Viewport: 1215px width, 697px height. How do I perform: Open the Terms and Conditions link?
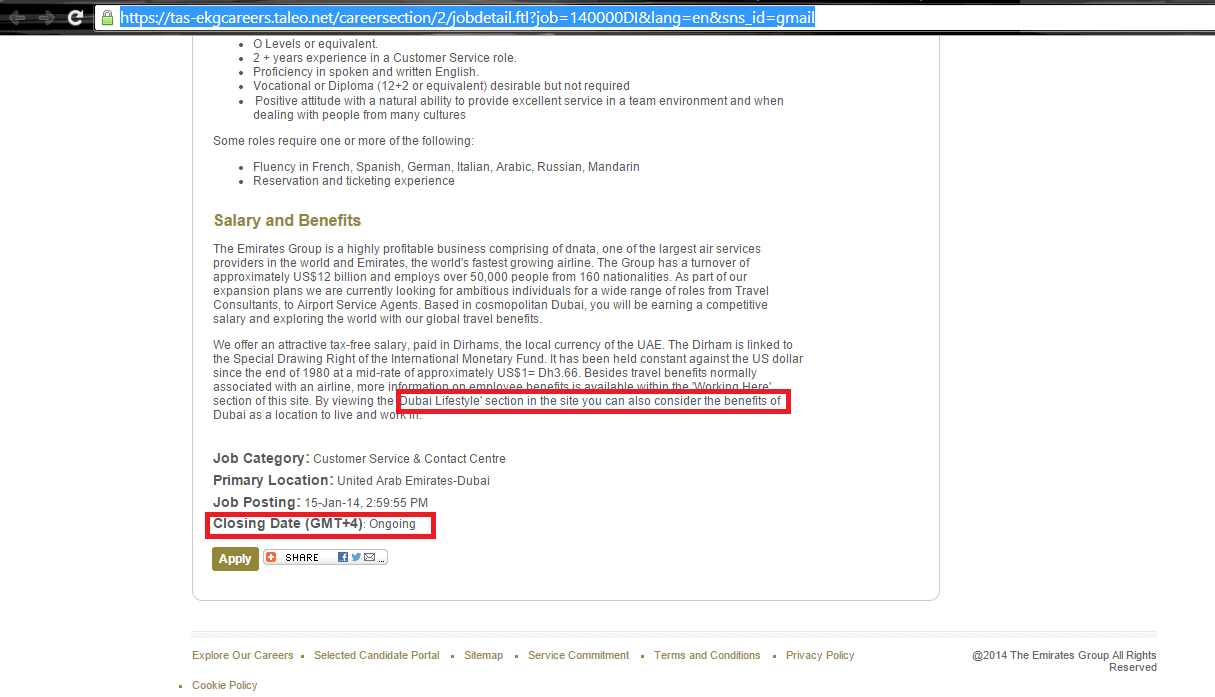pos(707,656)
